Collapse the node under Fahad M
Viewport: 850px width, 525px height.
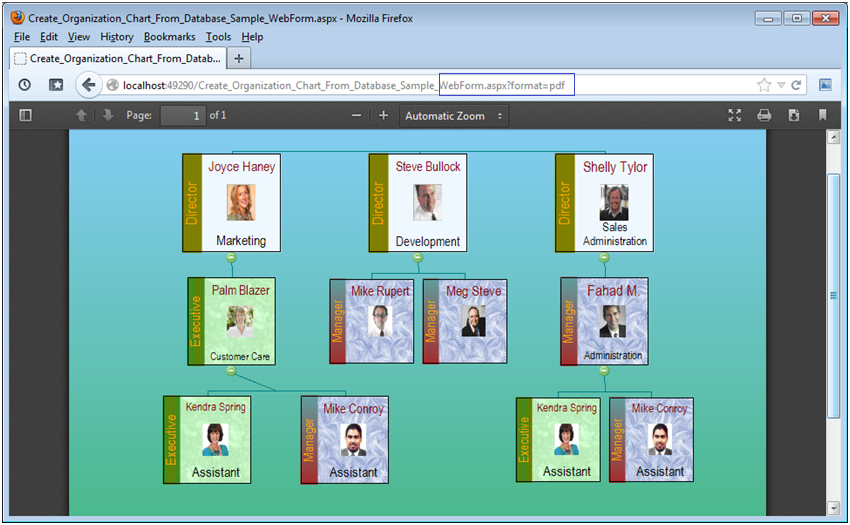click(604, 371)
